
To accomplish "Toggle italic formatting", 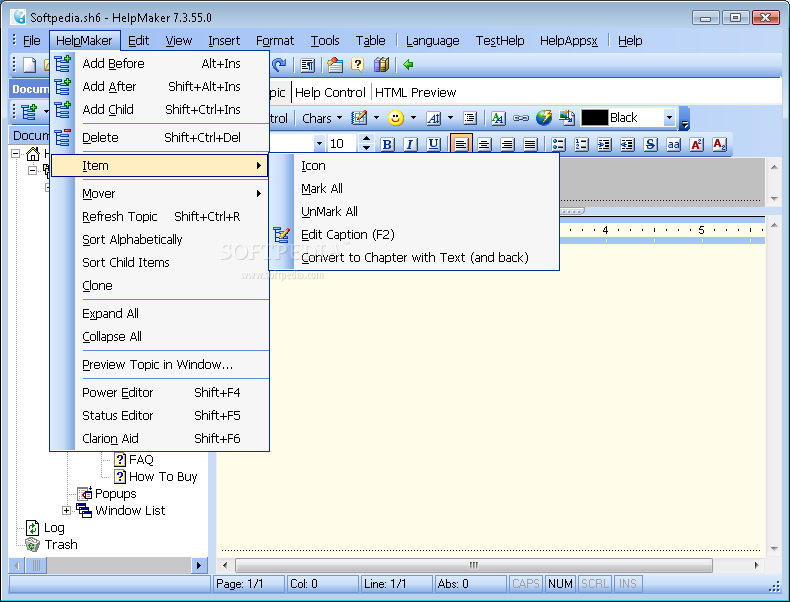I will pos(410,145).
